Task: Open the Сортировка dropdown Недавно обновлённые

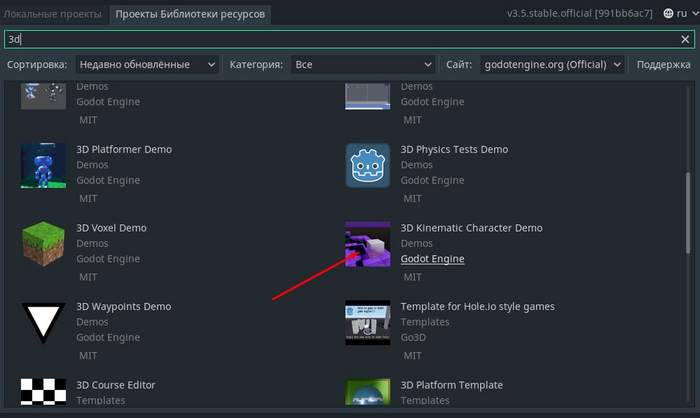Action: (147, 64)
